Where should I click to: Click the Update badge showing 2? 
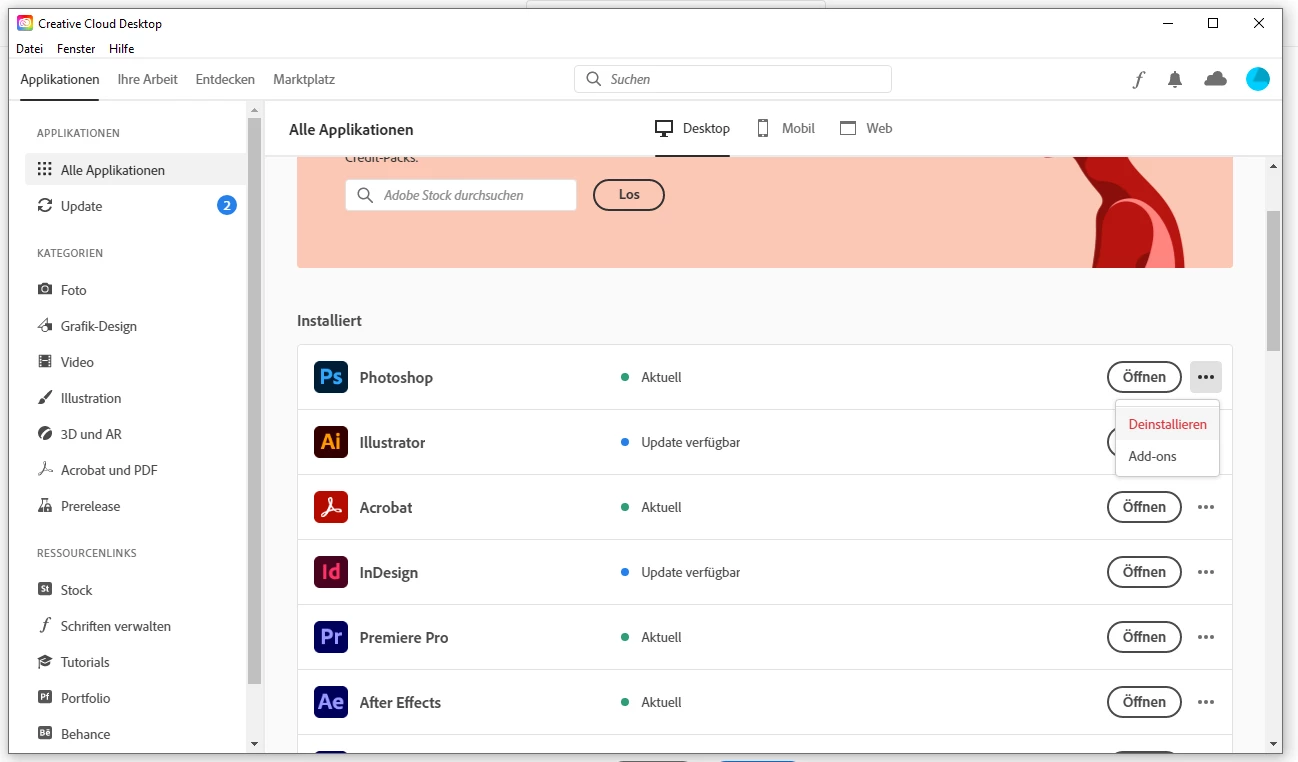227,206
